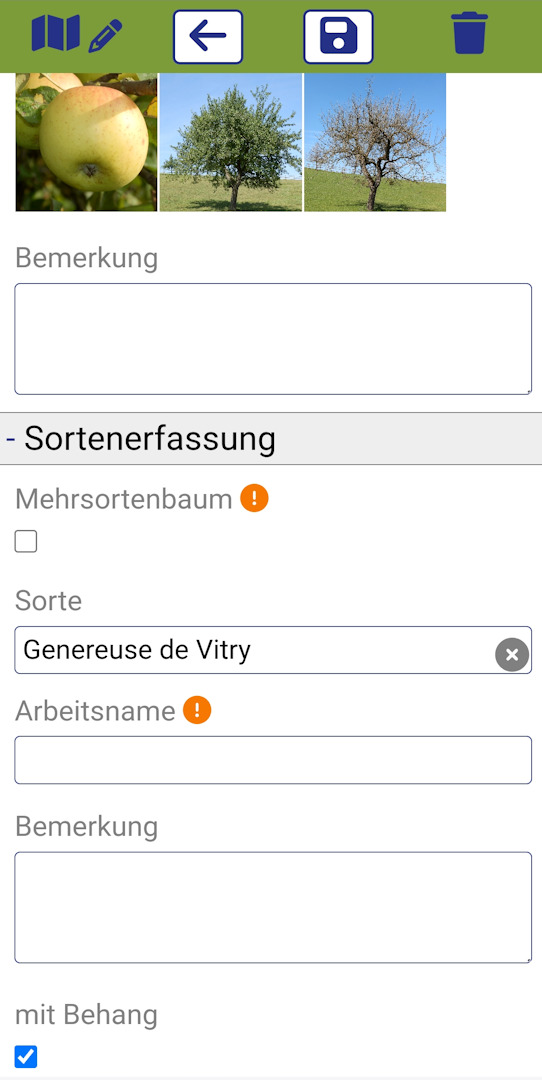Screen dimensions: 542x1080
Task: Show info for Arbeitsname warning icon
Action: click(197, 710)
